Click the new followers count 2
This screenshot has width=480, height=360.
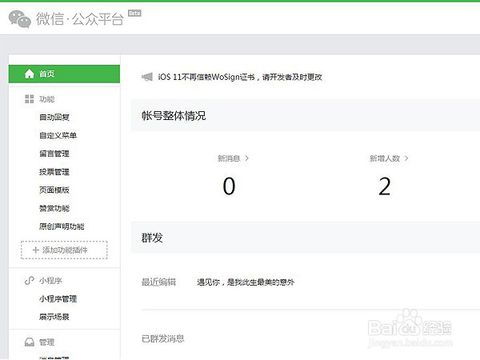[x=384, y=186]
